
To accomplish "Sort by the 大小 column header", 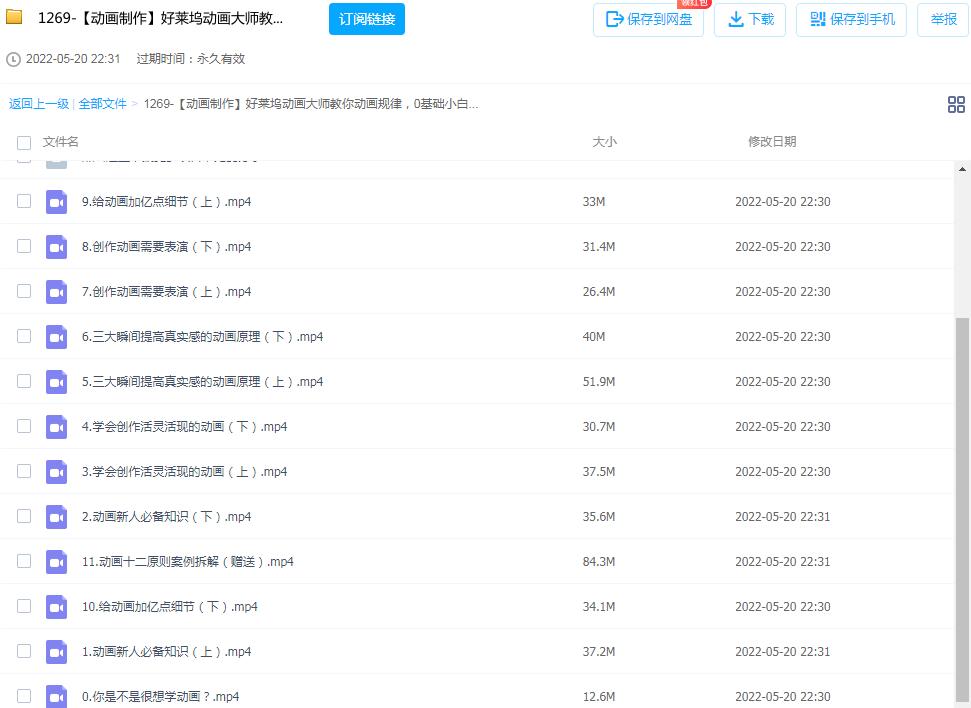I will coord(604,142).
